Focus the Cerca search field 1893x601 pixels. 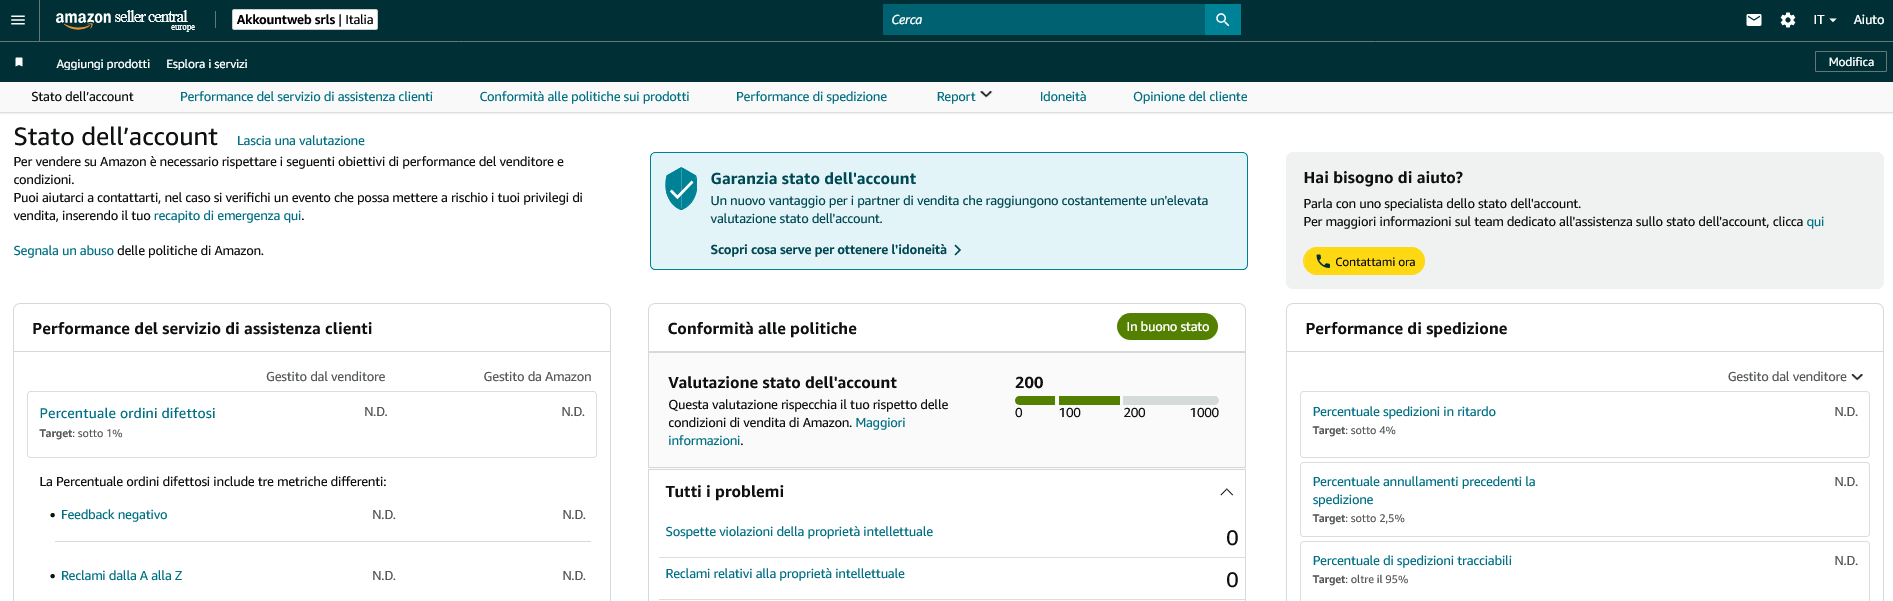point(1044,20)
